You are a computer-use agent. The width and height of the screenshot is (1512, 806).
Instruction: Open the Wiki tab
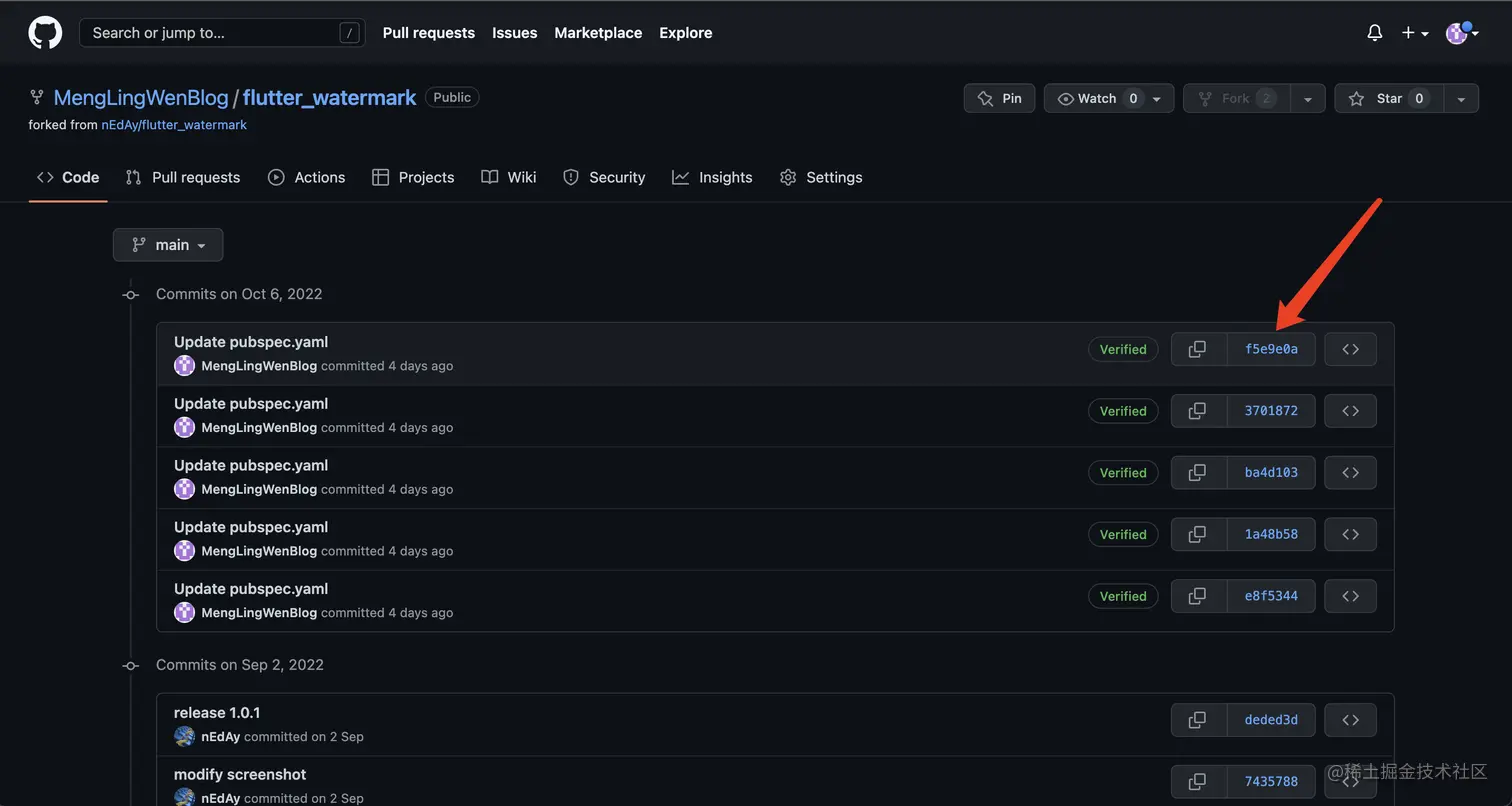click(509, 177)
